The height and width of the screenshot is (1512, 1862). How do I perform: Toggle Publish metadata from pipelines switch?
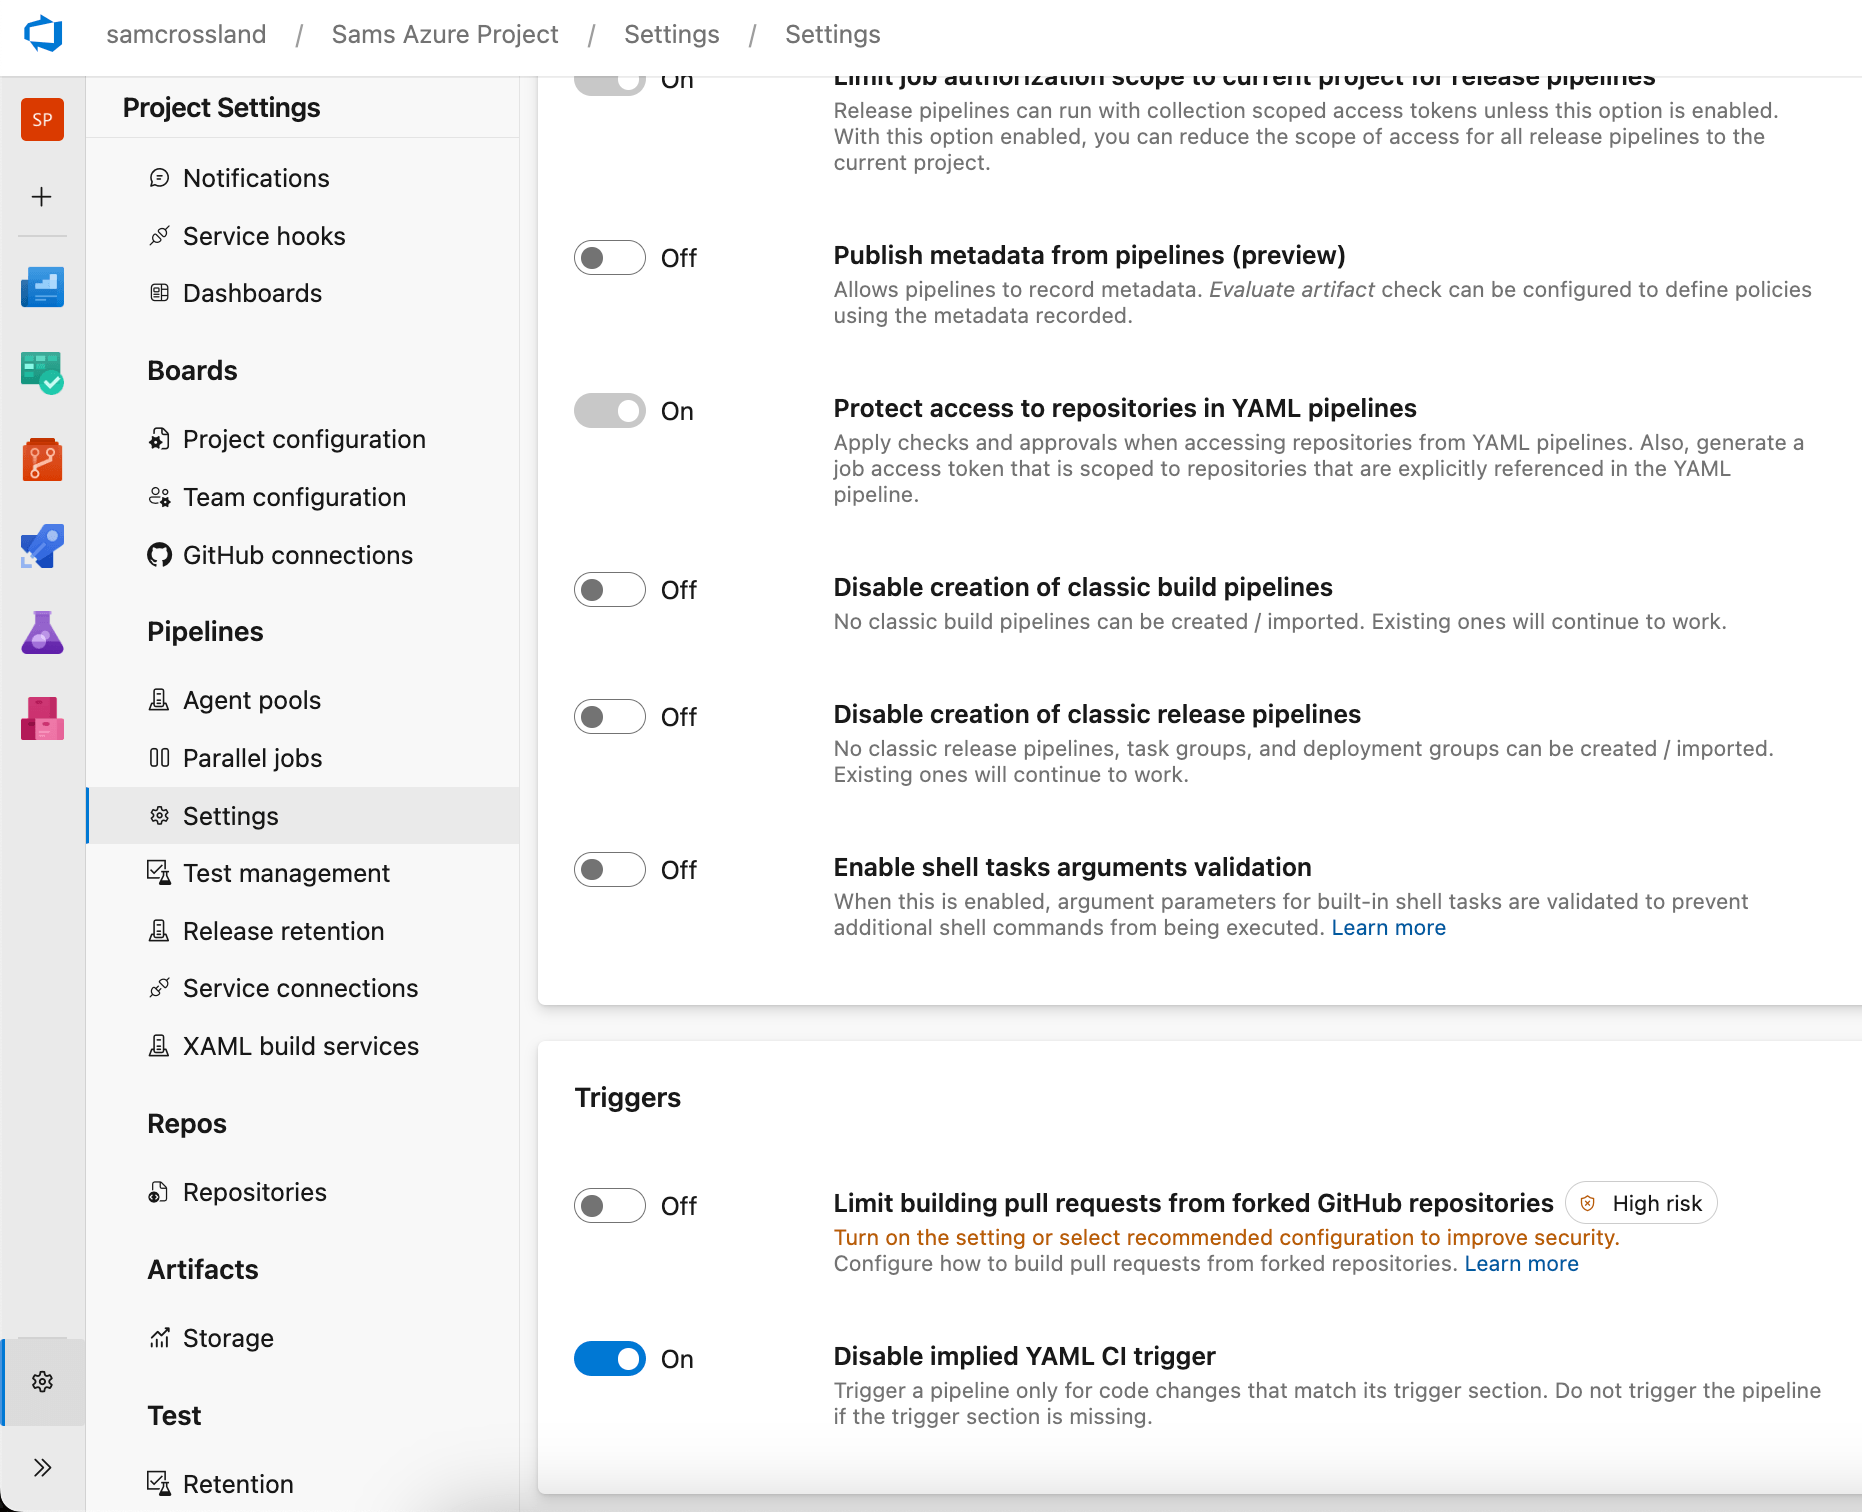pos(610,258)
